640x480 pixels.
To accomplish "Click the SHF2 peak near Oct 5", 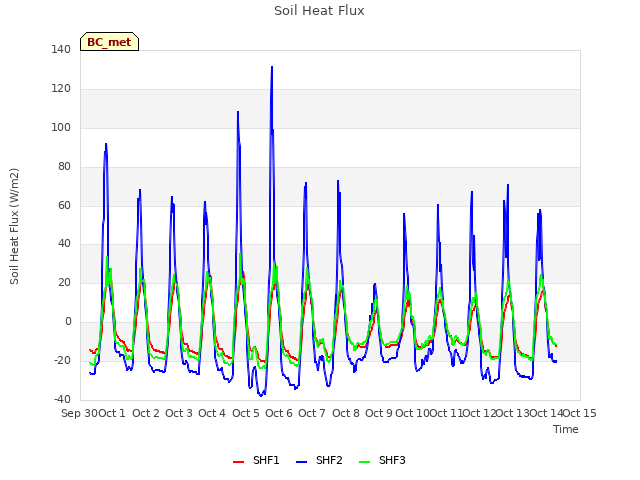I will [238, 112].
